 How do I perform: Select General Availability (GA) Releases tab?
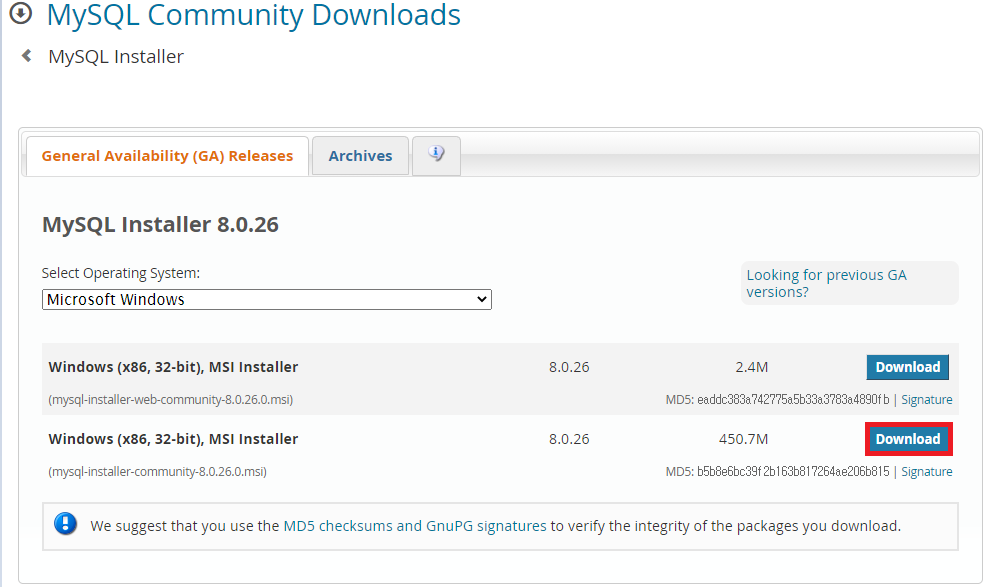[x=167, y=156]
